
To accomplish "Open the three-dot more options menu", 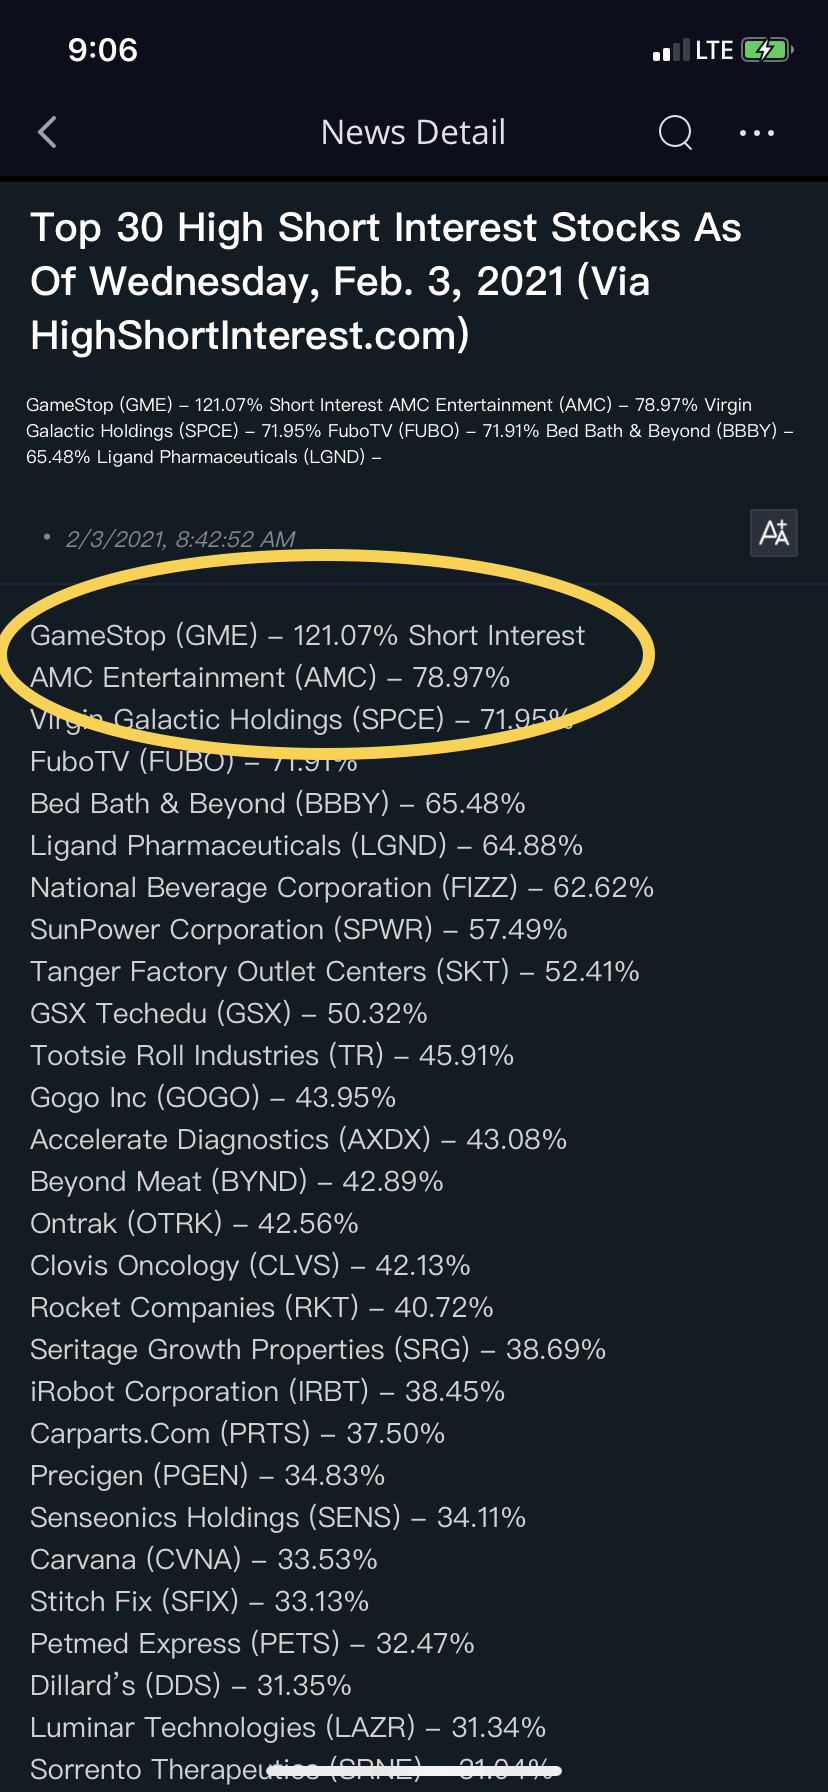I will 756,132.
